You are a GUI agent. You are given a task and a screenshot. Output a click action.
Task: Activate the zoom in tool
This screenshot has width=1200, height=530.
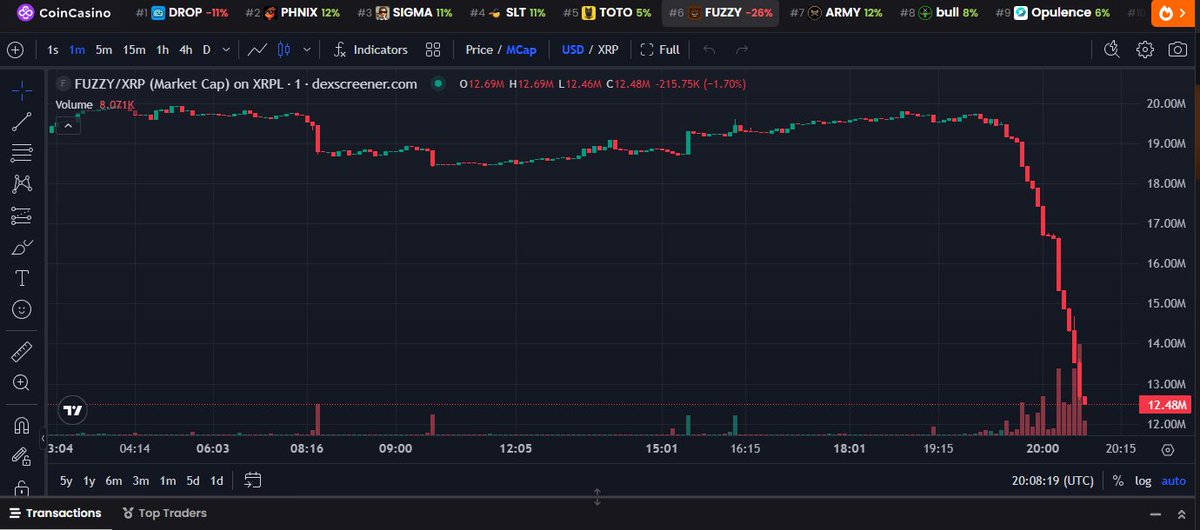[x=21, y=382]
